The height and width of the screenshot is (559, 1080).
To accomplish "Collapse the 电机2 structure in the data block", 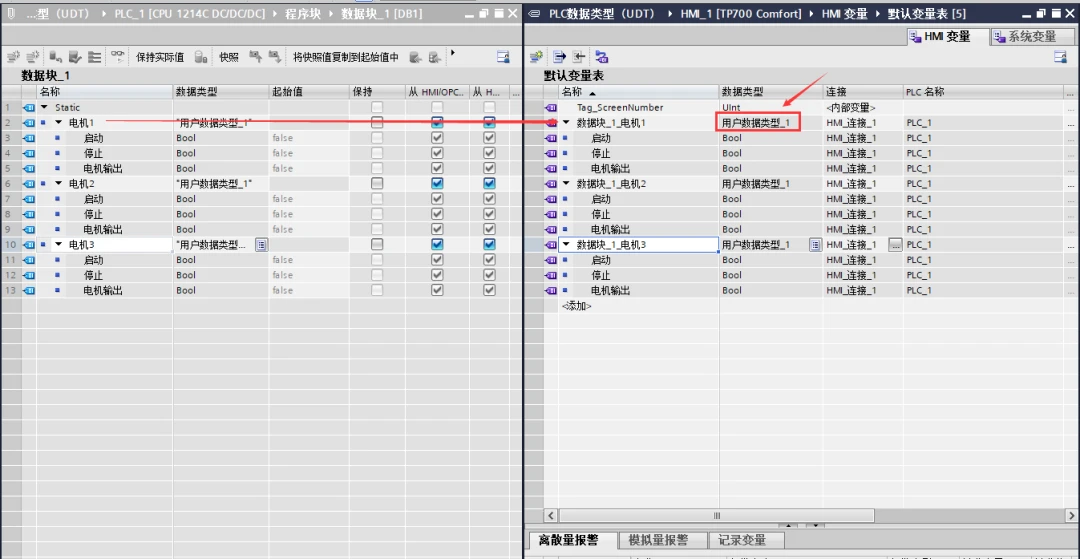I will coord(58,184).
